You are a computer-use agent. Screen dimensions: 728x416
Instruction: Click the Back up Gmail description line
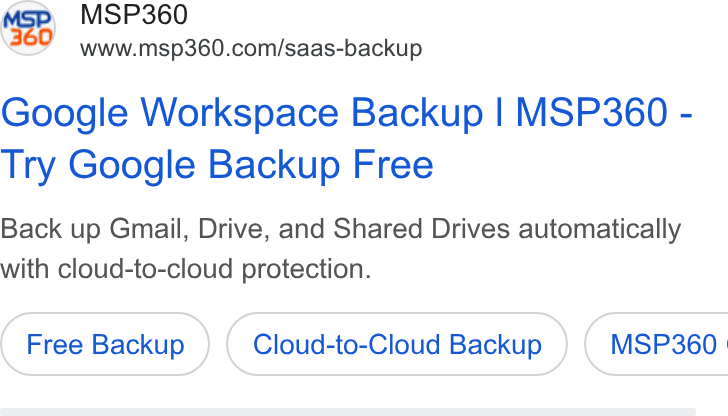(340, 229)
